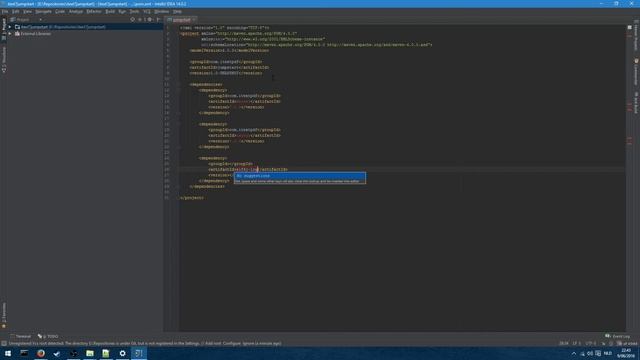The width and height of the screenshot is (640, 360).
Task: Switch to the pom.xml editor tab
Action: pos(182,20)
